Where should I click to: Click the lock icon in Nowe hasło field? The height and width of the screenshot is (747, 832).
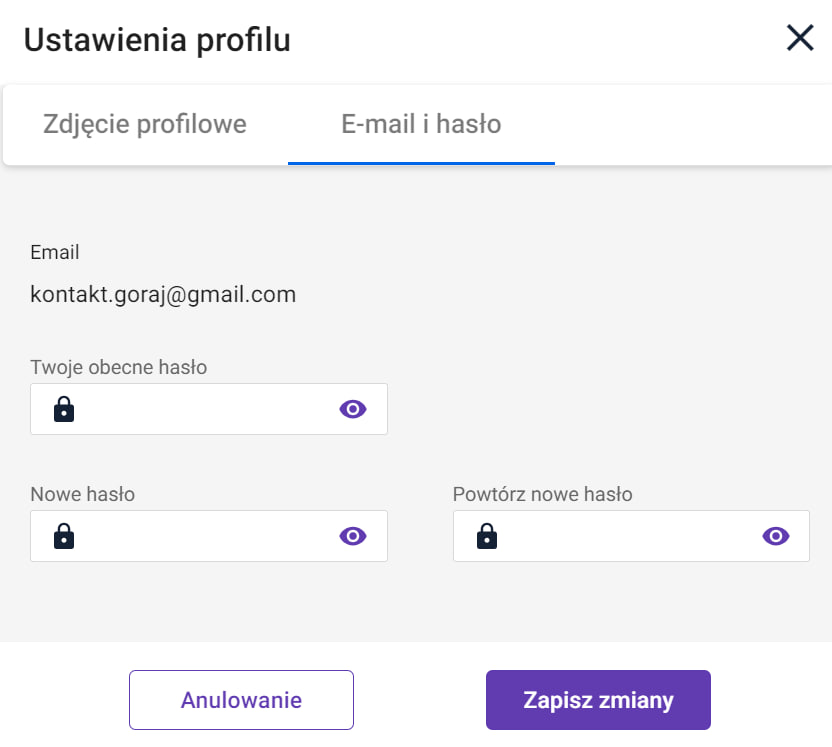(x=64, y=536)
